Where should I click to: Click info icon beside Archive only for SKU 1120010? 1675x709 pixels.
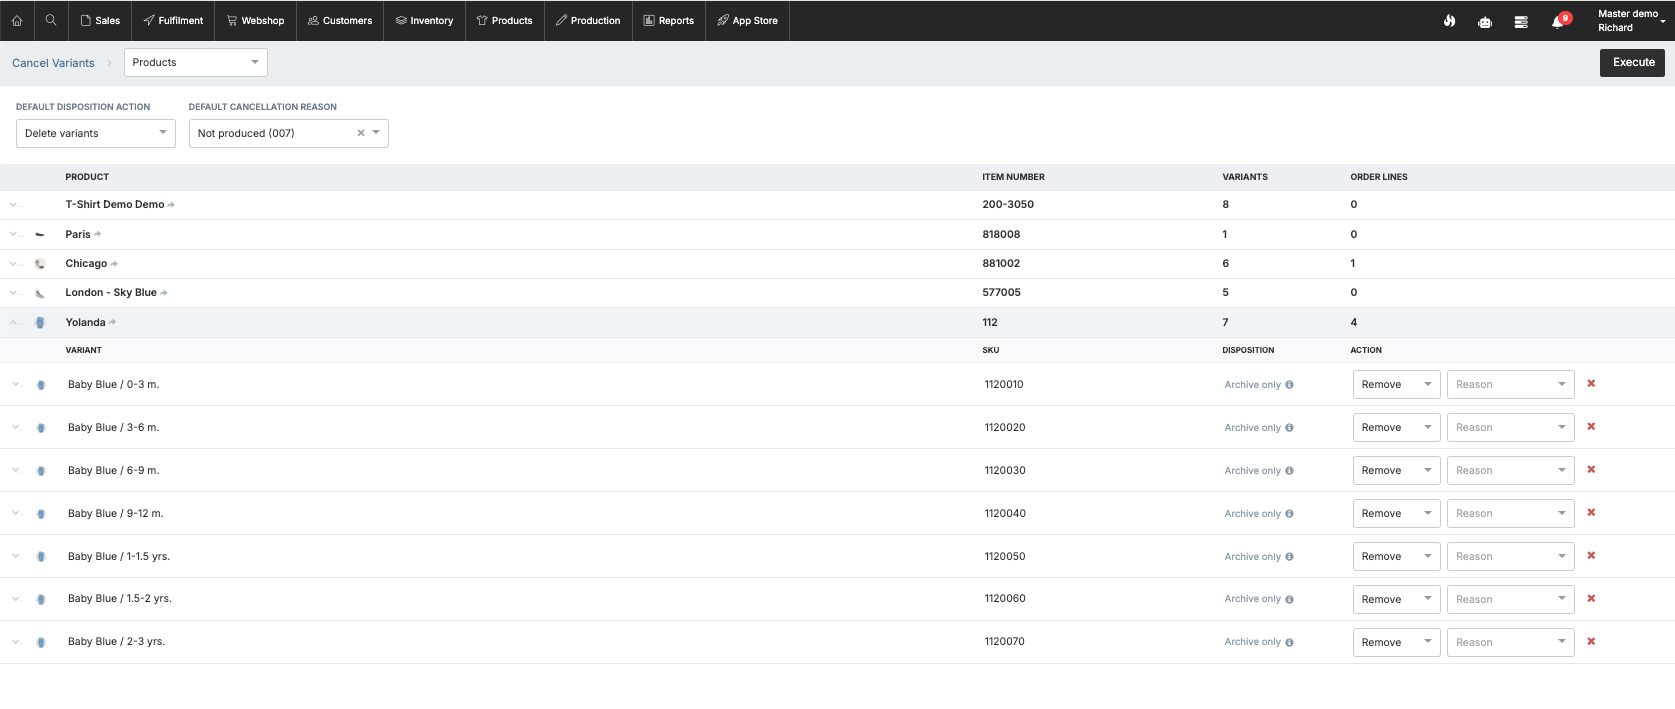[x=1289, y=385]
